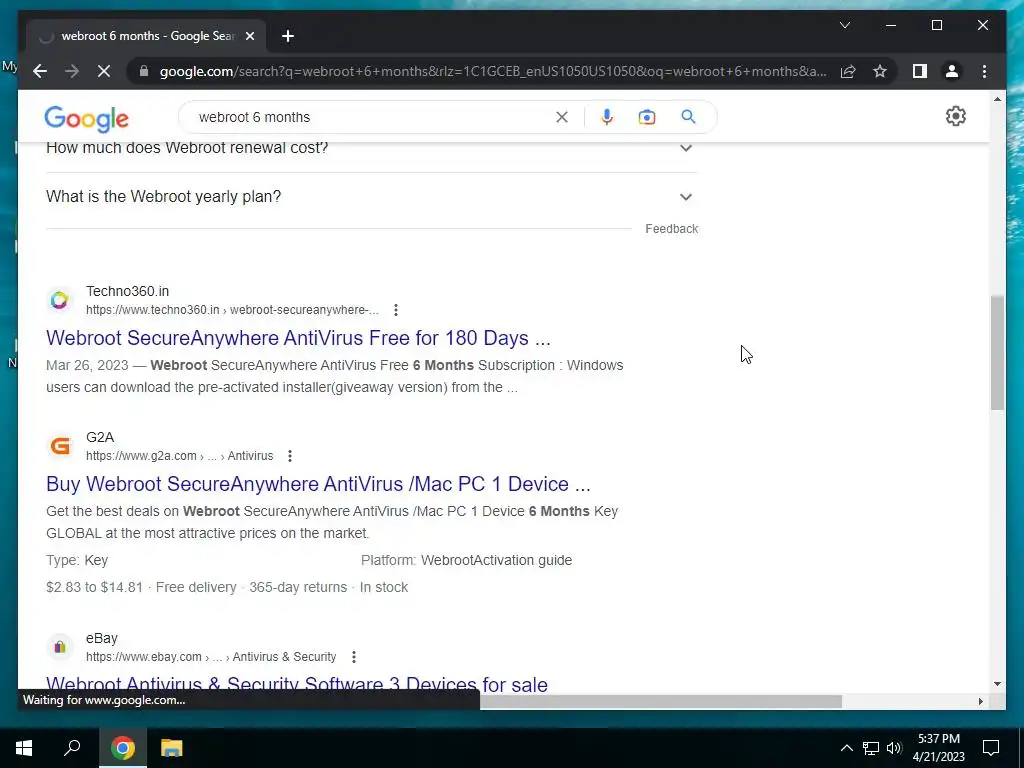Viewport: 1024px width, 768px height.
Task: Click the vertical scrollbar thumb
Action: click(997, 353)
